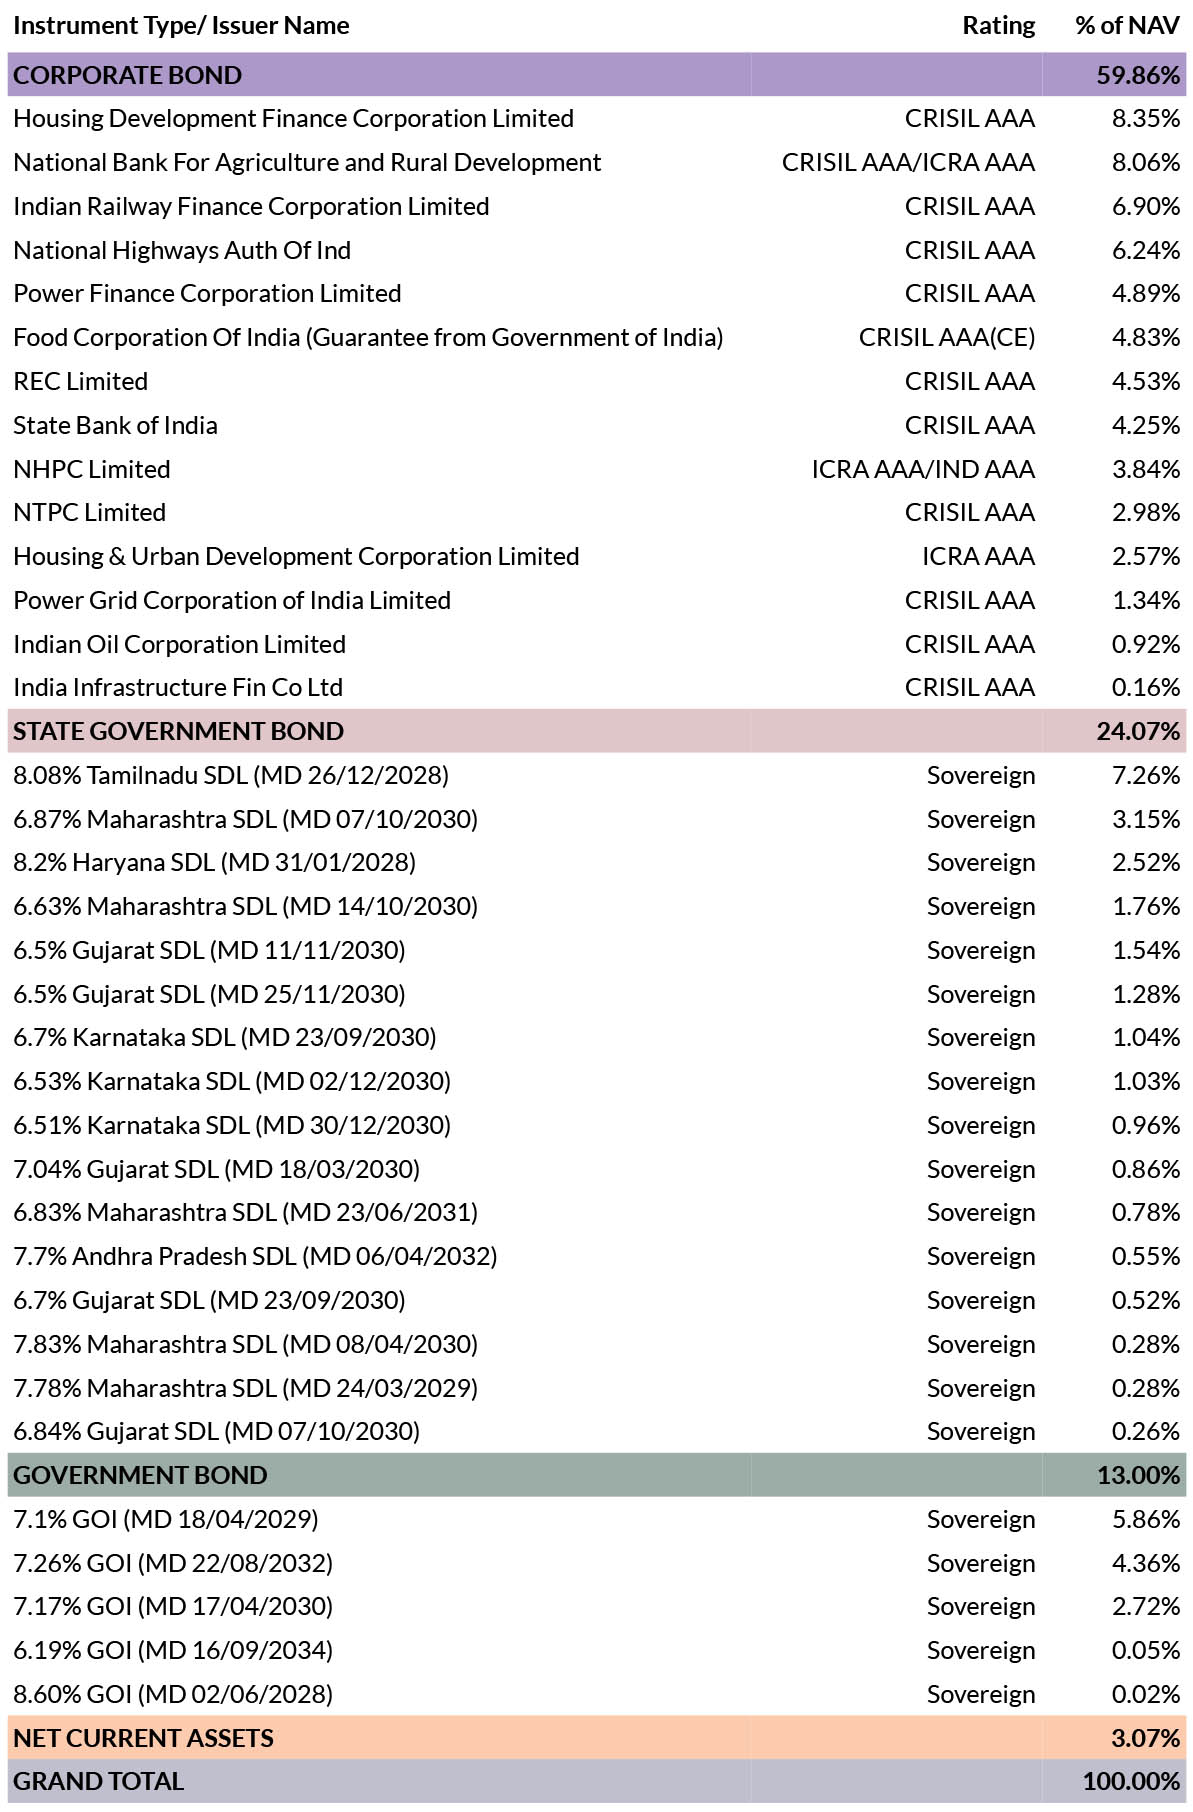The width and height of the screenshot is (1193, 1812).
Task: Select 7.1% GOI (MD 18/04/2029) row
Action: (x=166, y=1519)
